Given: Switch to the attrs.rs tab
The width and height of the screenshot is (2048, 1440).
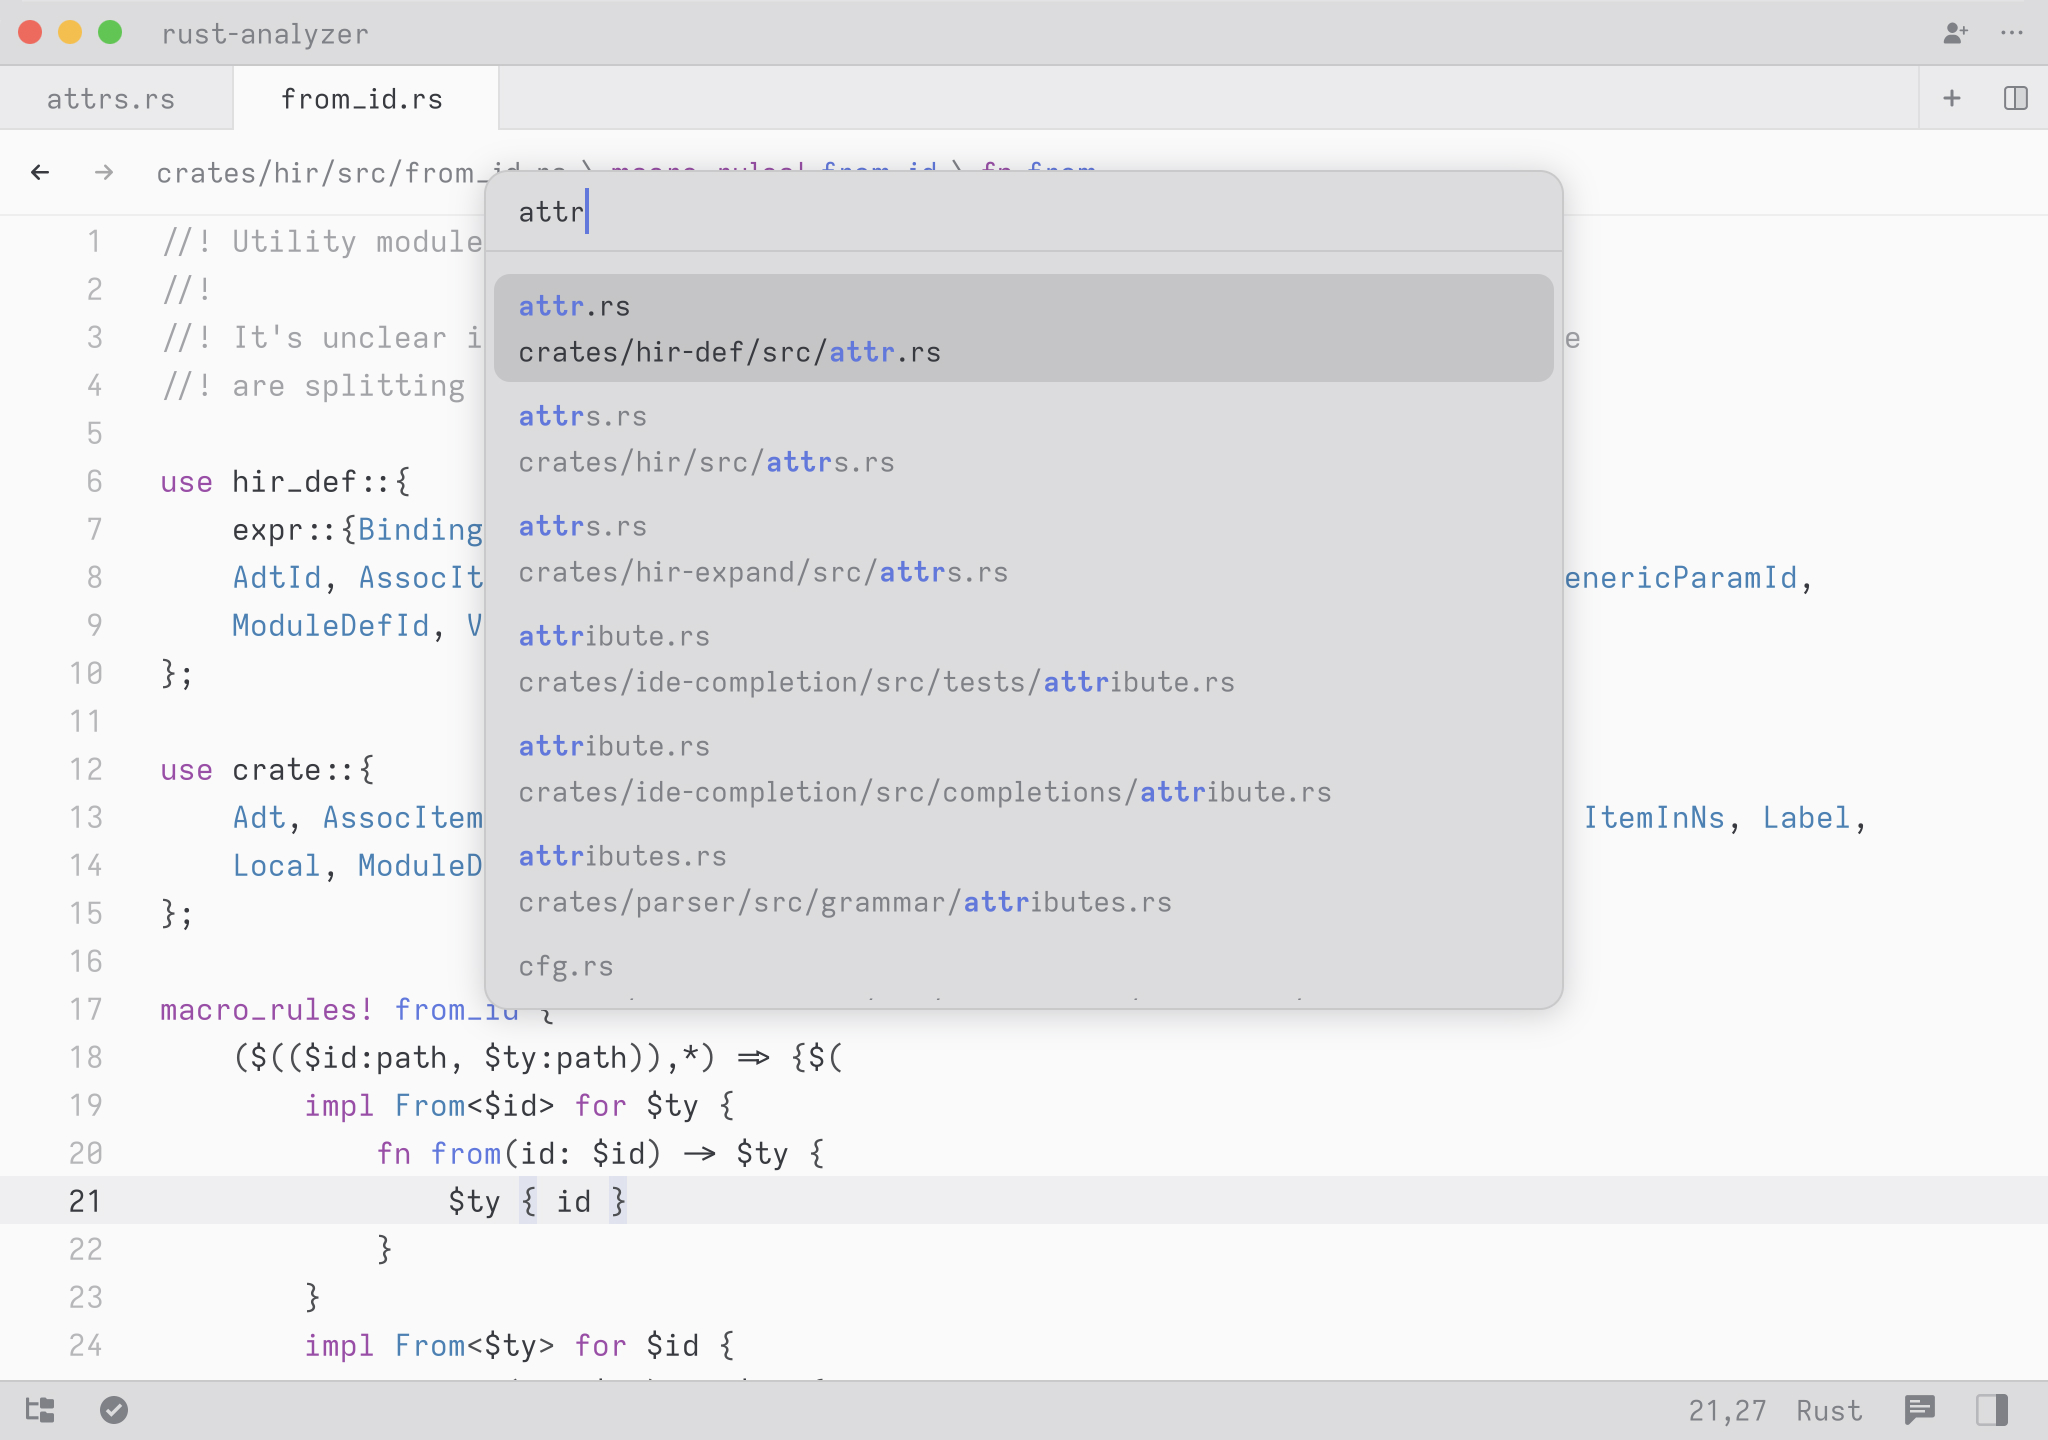Looking at the screenshot, I should pos(111,99).
